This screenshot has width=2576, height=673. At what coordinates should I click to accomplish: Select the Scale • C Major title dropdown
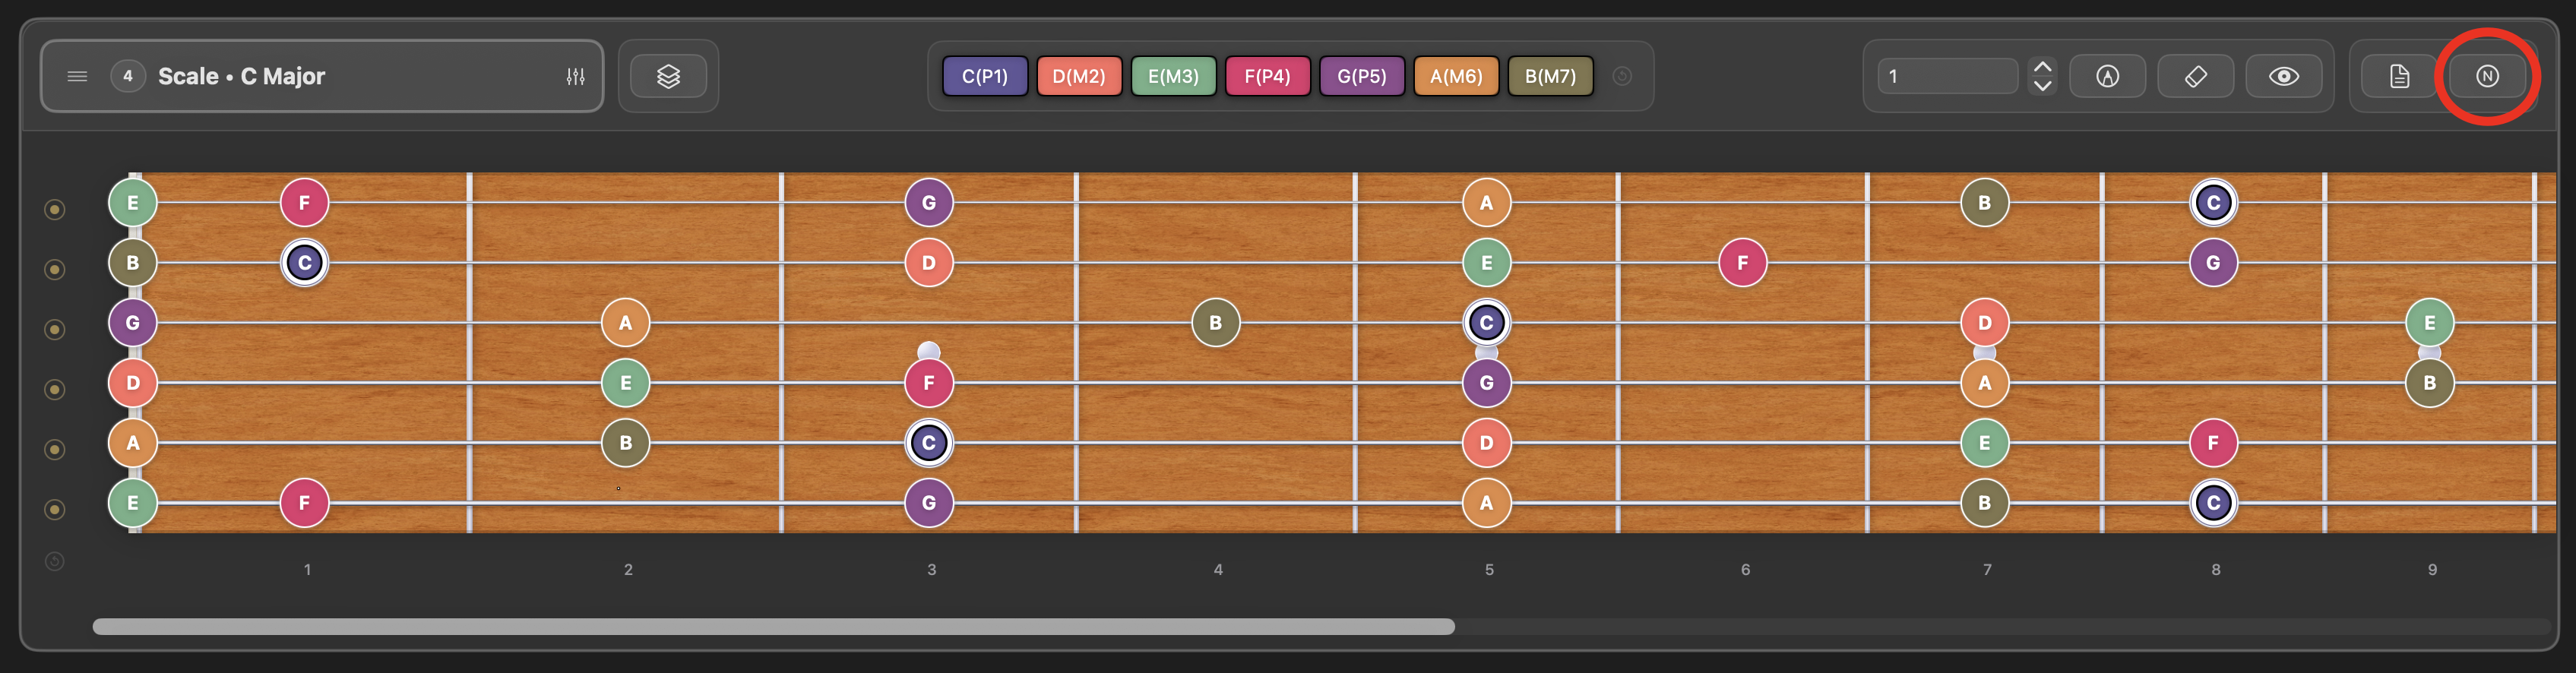coord(322,76)
